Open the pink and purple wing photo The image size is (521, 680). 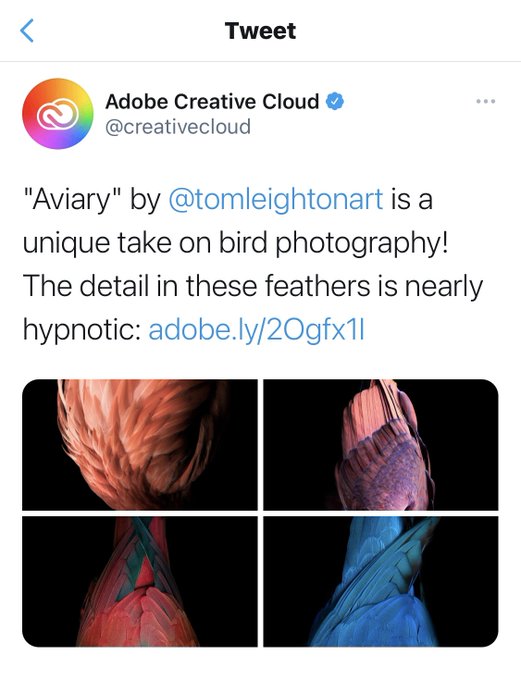381,445
